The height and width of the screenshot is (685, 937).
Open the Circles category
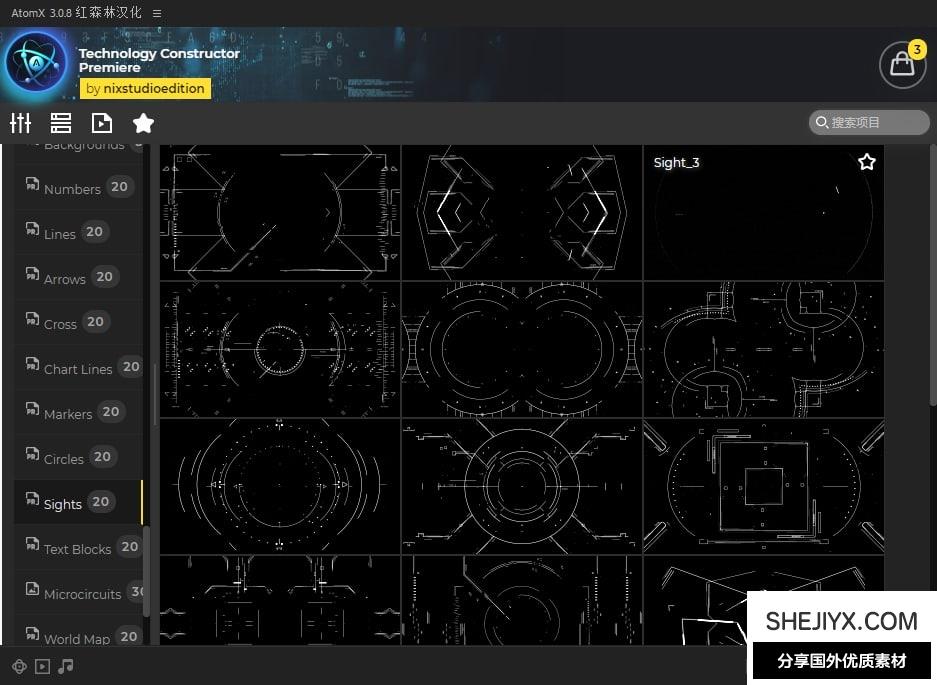click(x=64, y=458)
